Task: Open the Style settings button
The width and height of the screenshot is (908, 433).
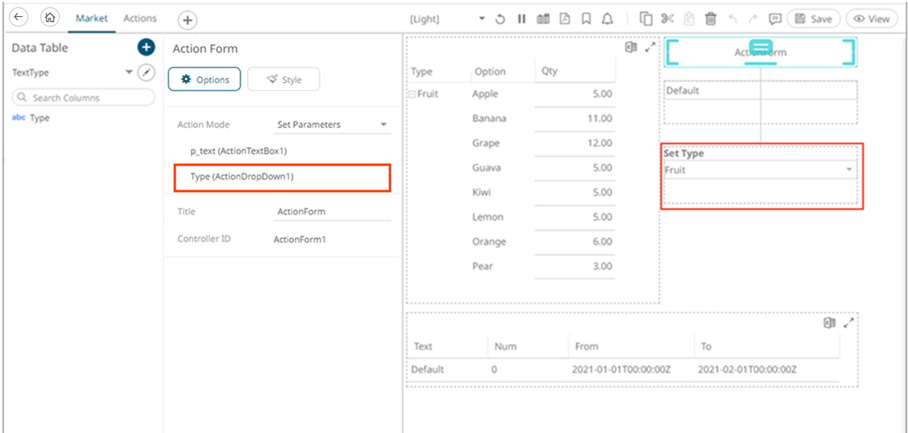Action: 282,80
